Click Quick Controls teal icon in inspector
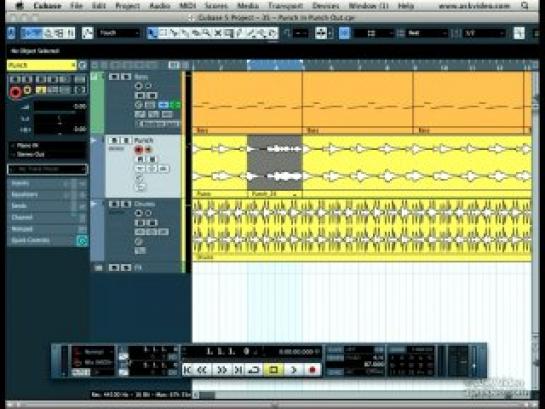 tap(82, 240)
